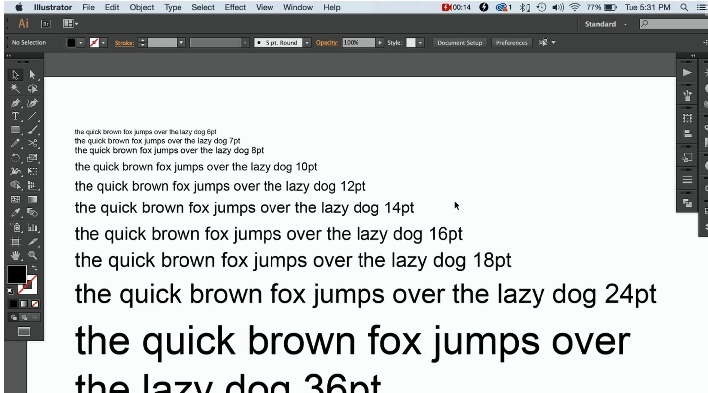Screen dimensions: 708x393
Task: Select the Shape Builder tool
Action: pyautogui.click(x=15, y=185)
